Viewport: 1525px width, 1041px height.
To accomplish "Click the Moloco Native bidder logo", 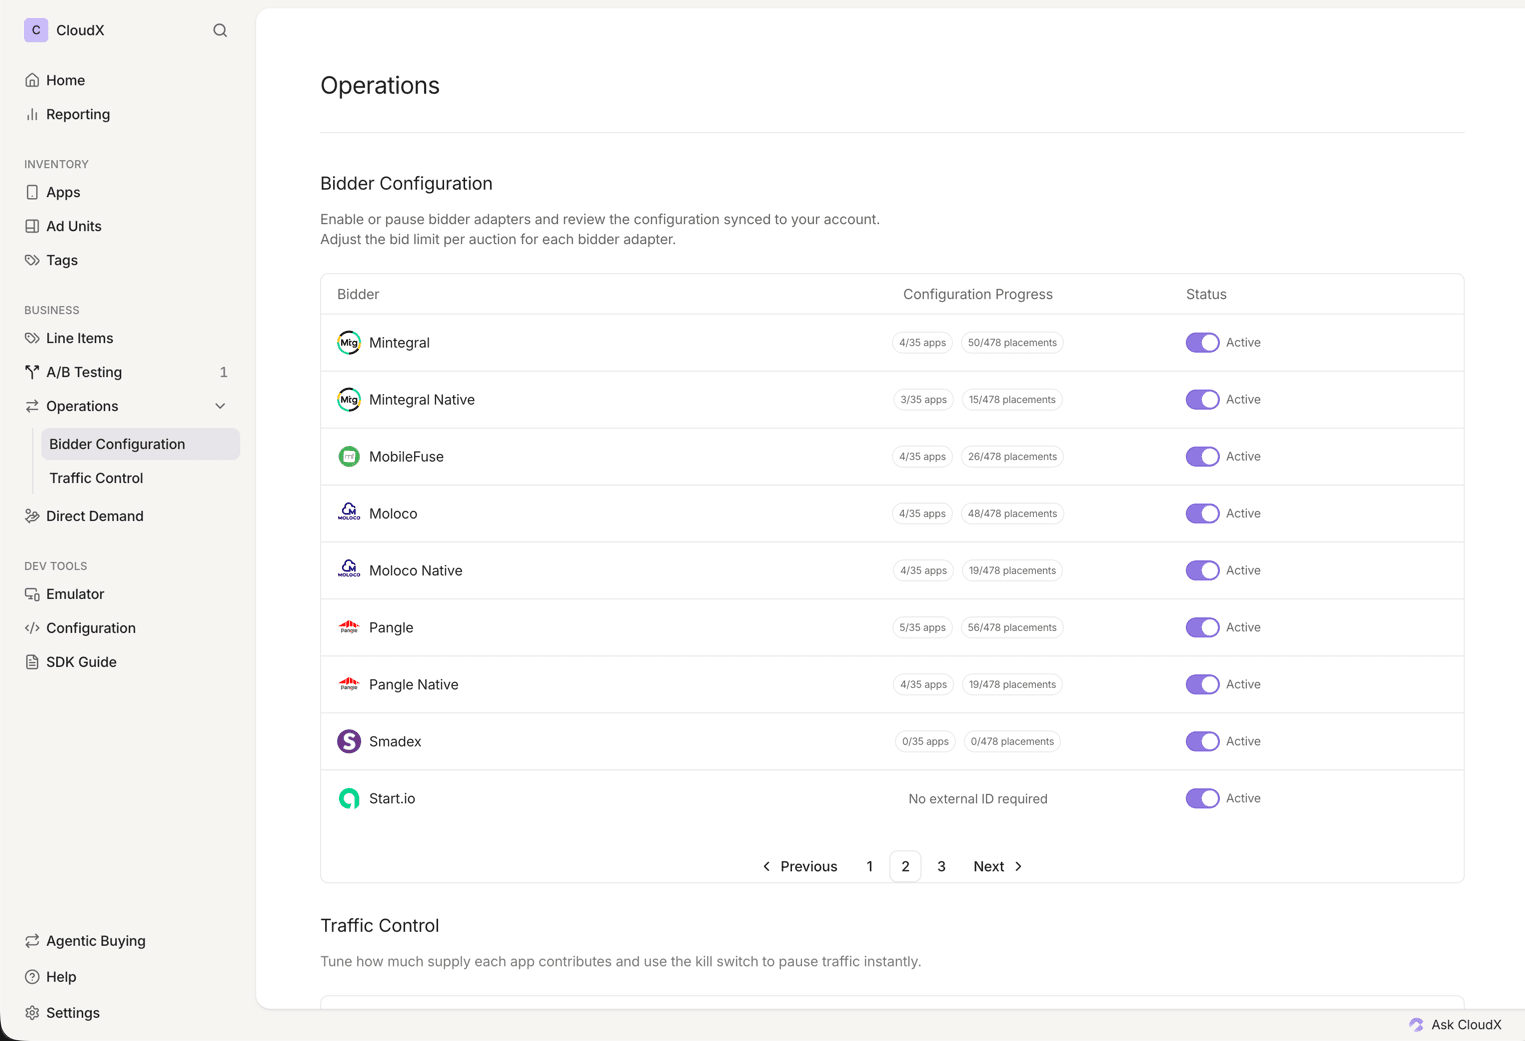I will coord(349,570).
